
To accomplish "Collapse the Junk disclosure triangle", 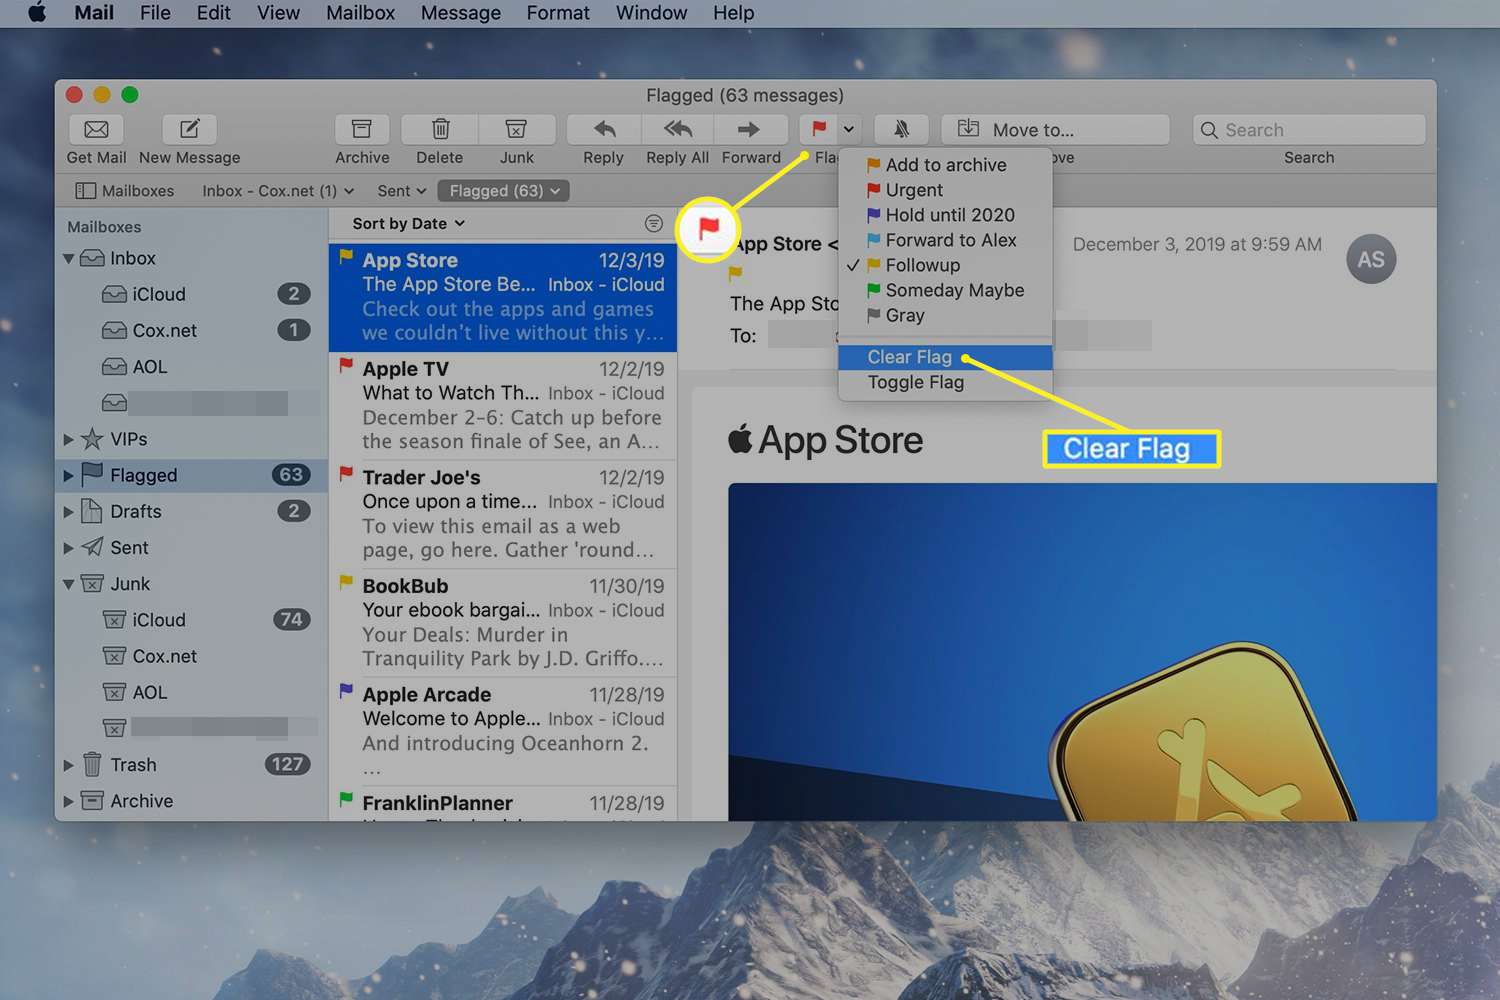I will coord(68,584).
